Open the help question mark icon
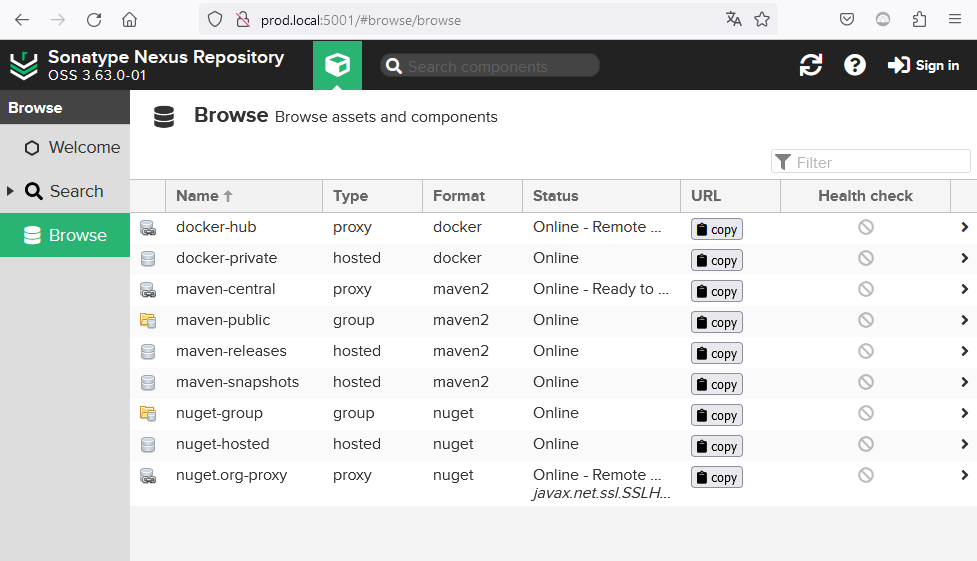 (854, 65)
